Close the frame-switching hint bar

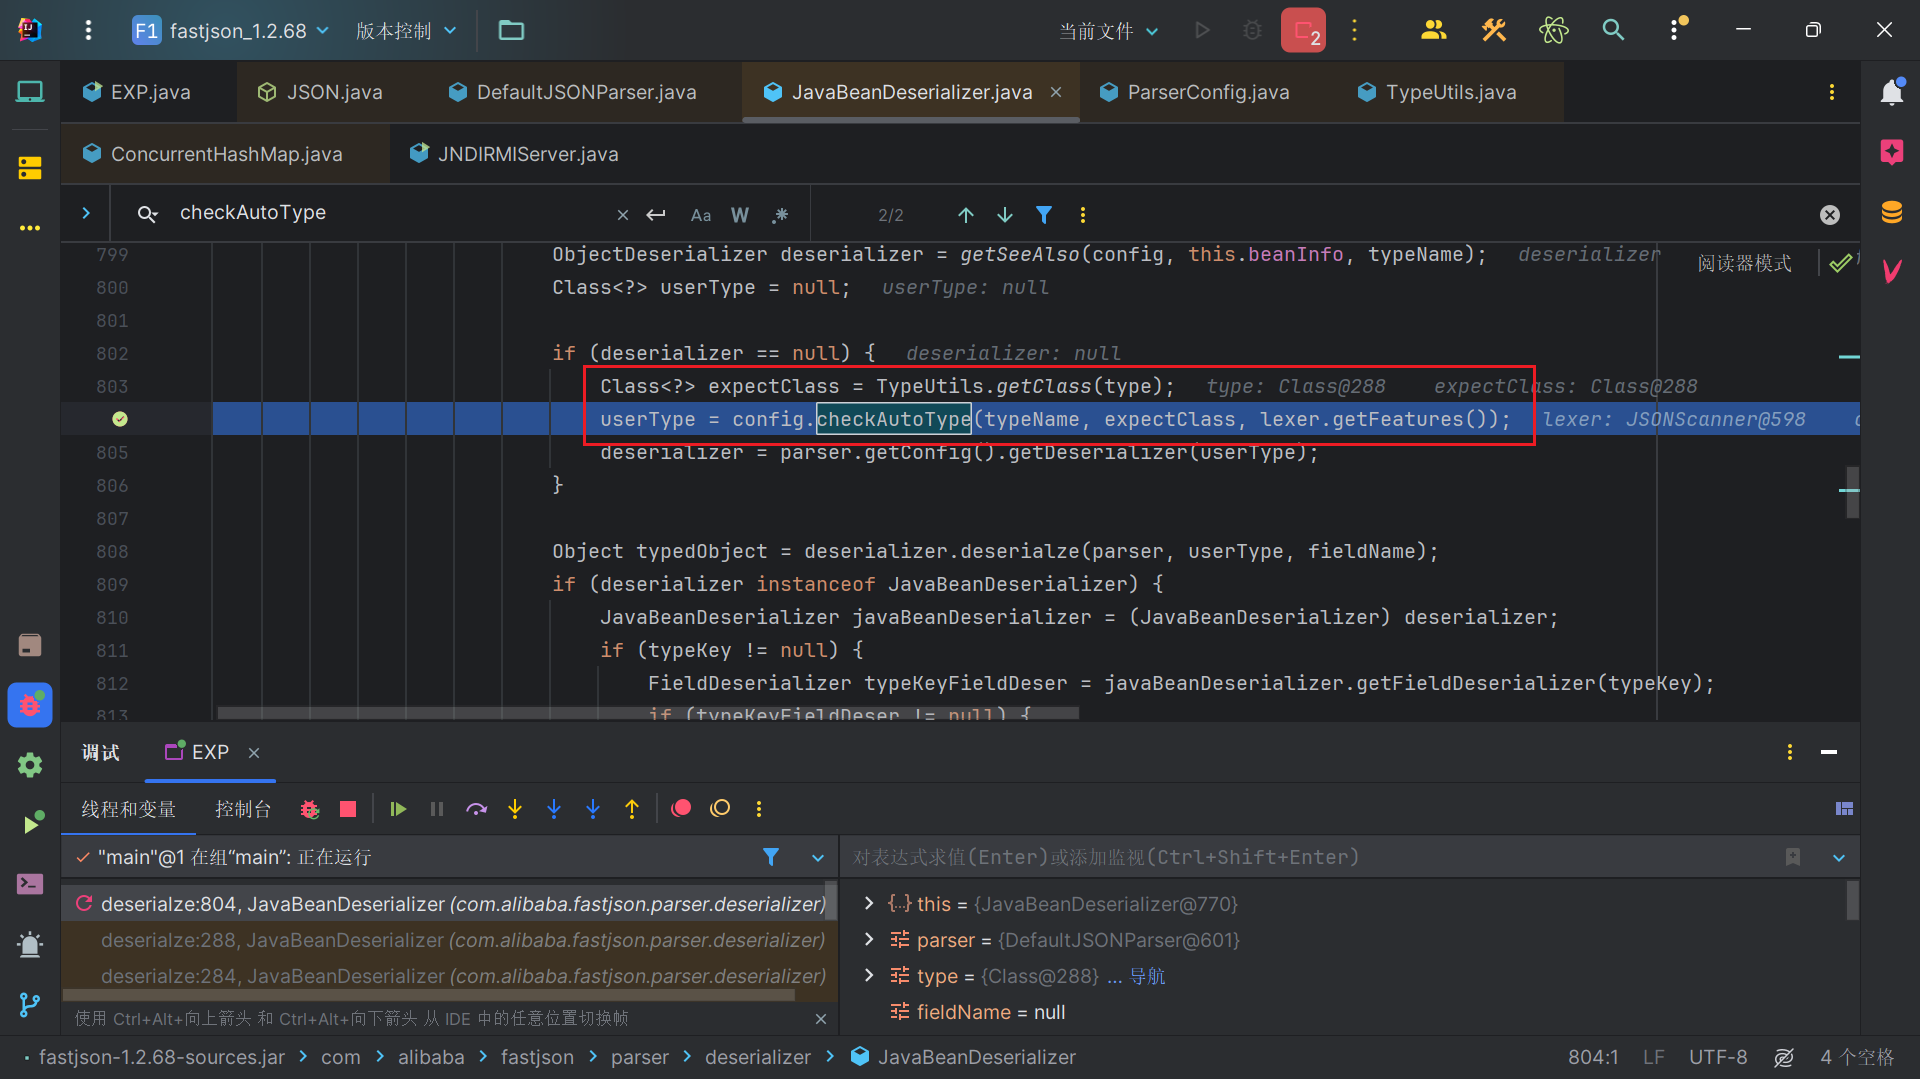[x=821, y=1019]
